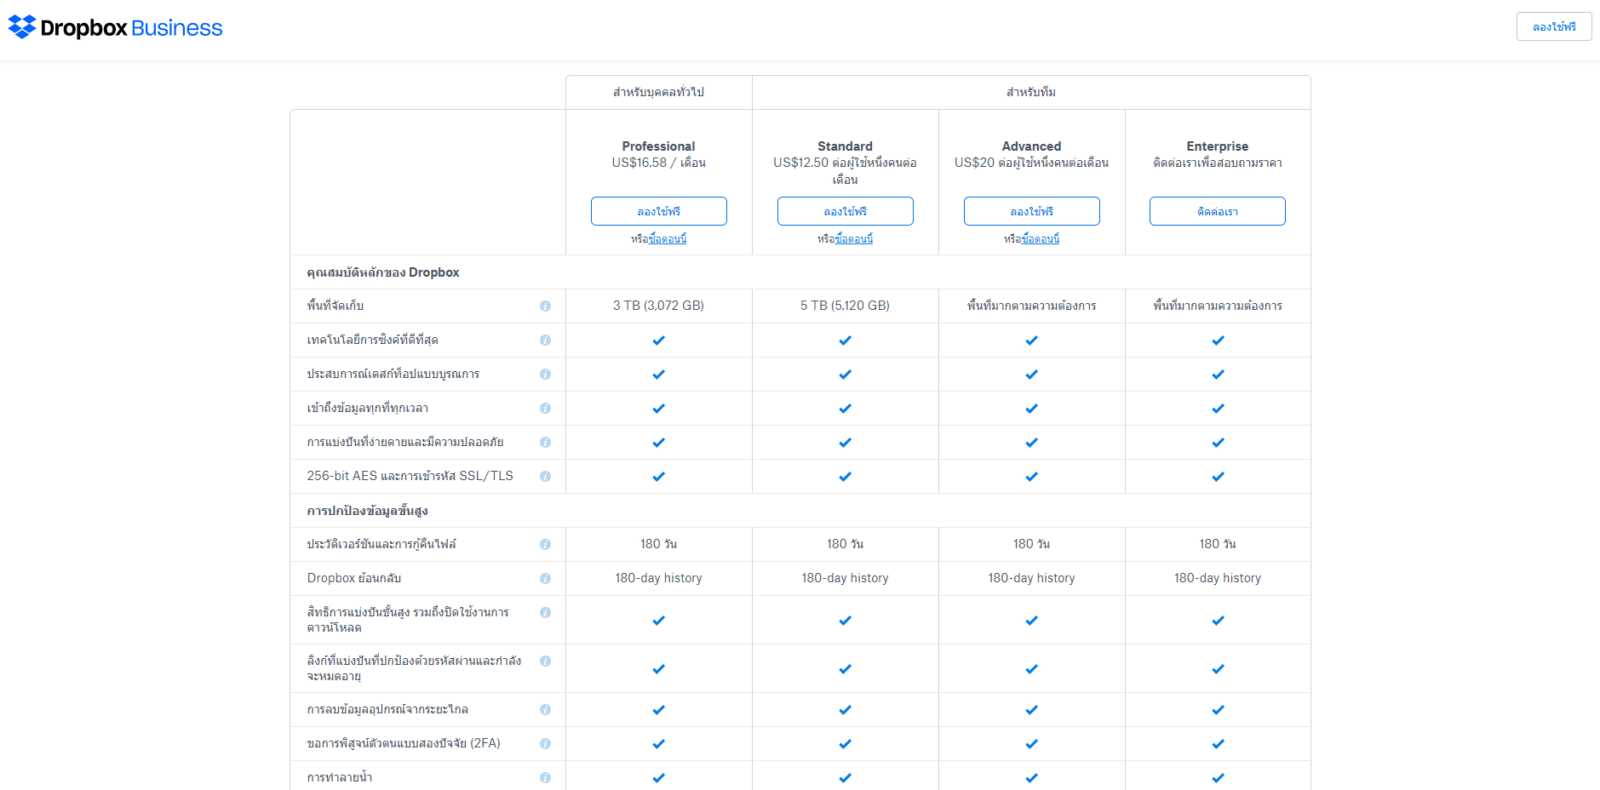Click ลองใช้ฟรี under Standard plan

point(845,211)
